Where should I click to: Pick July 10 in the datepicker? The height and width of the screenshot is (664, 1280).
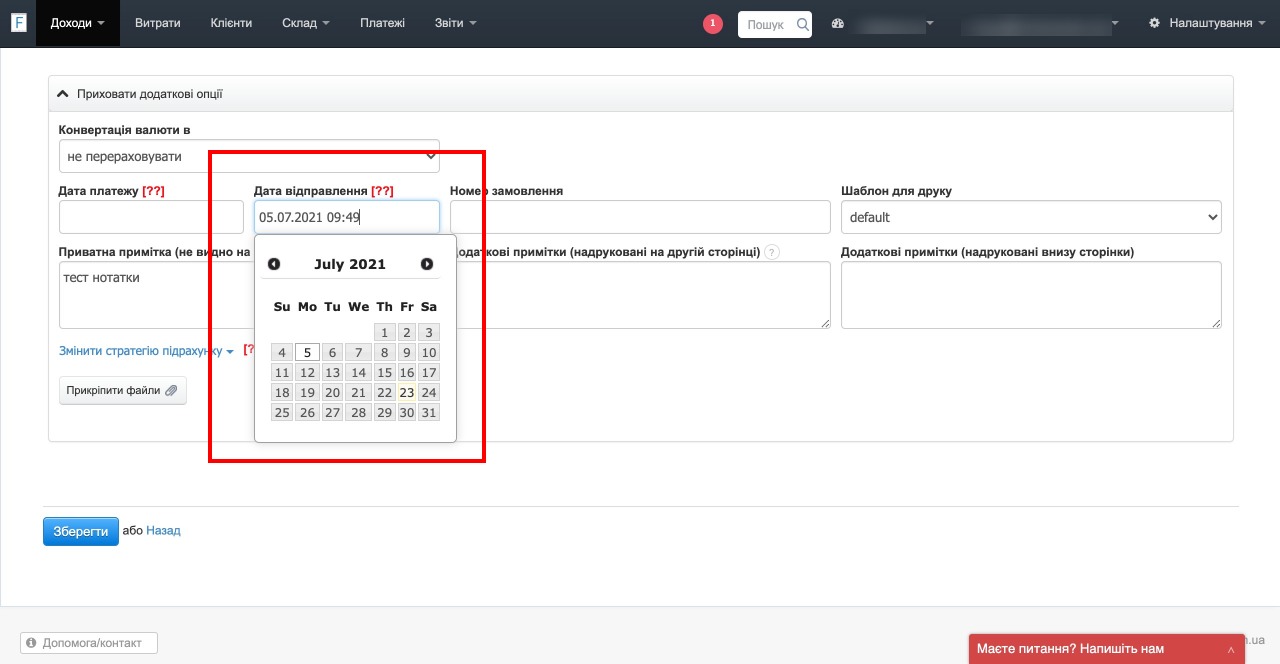pyautogui.click(x=429, y=352)
